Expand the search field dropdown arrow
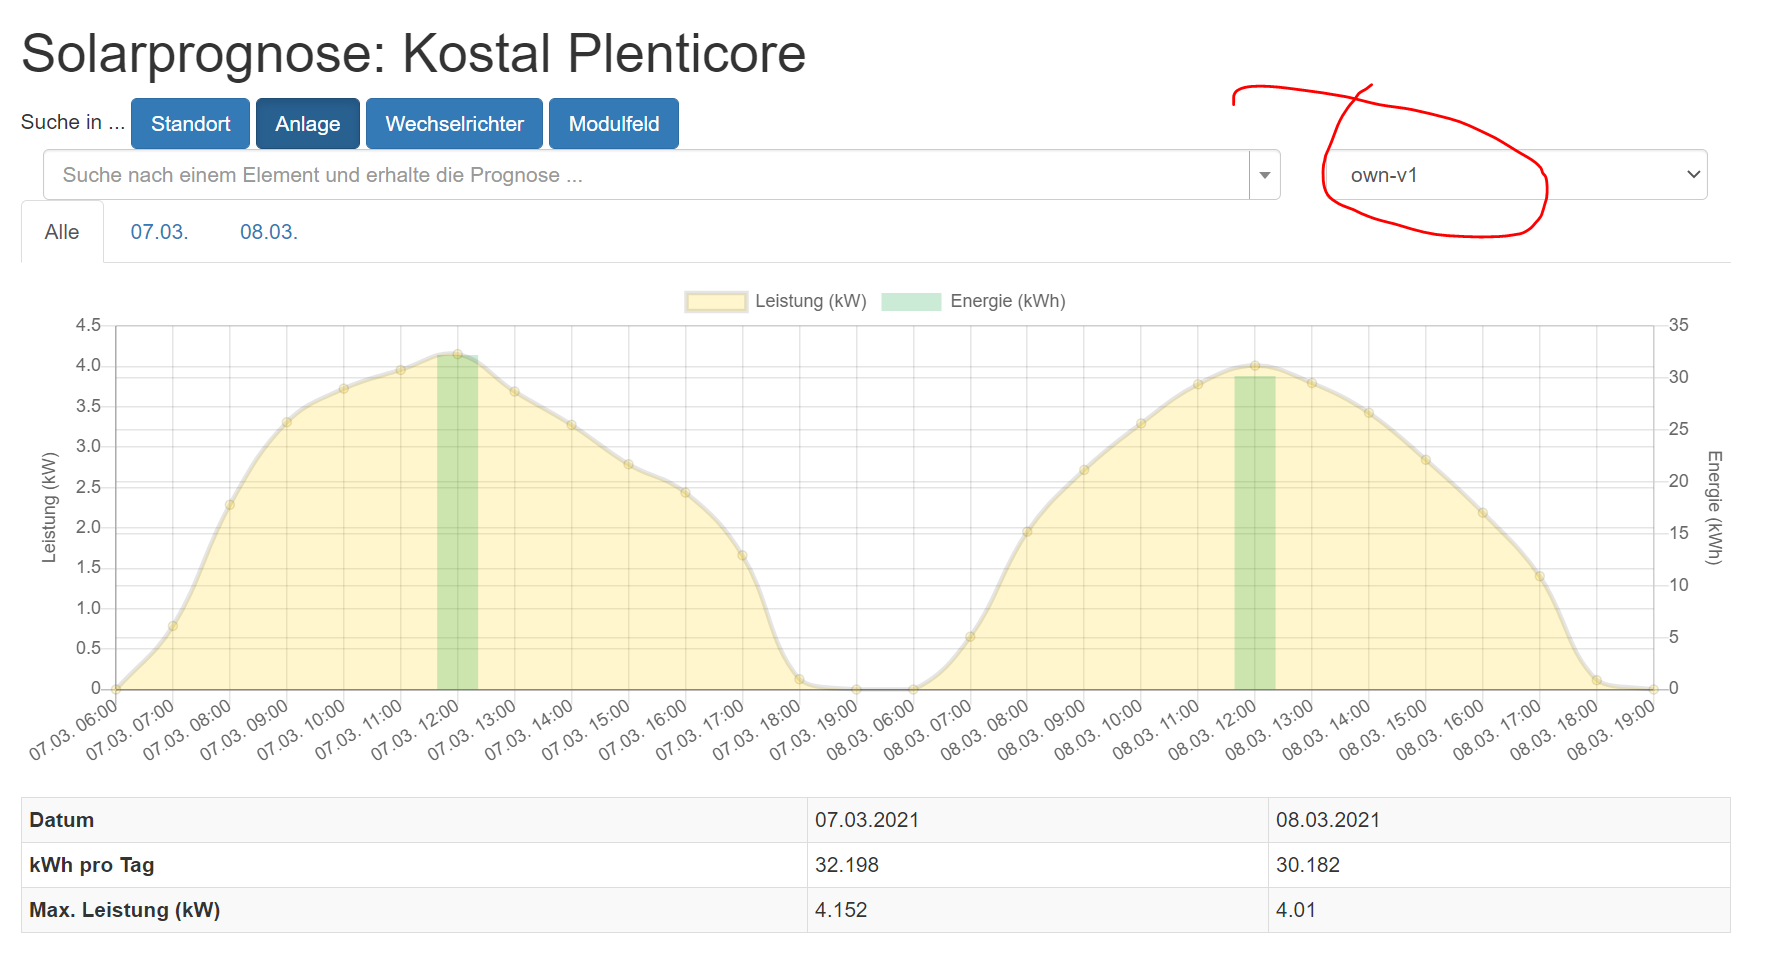 [1264, 175]
